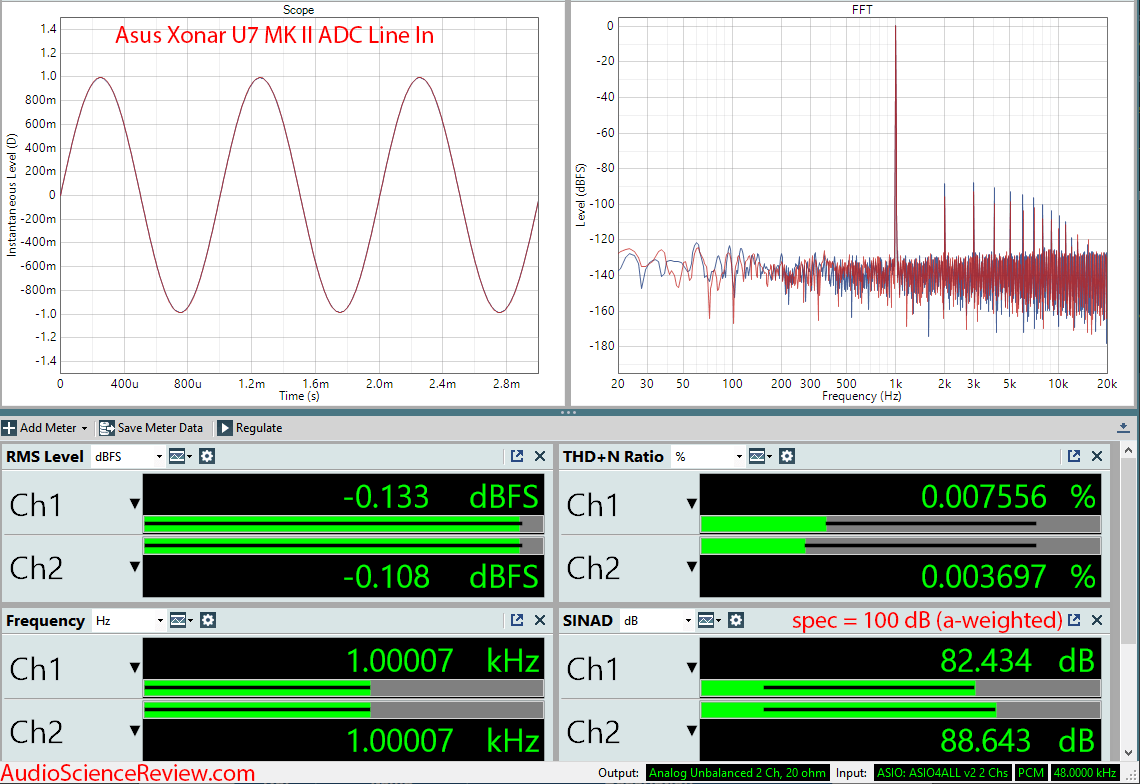The width and height of the screenshot is (1140, 784).
Task: Click the 0.007556 % THD+N reading
Action: pyautogui.click(x=1008, y=497)
